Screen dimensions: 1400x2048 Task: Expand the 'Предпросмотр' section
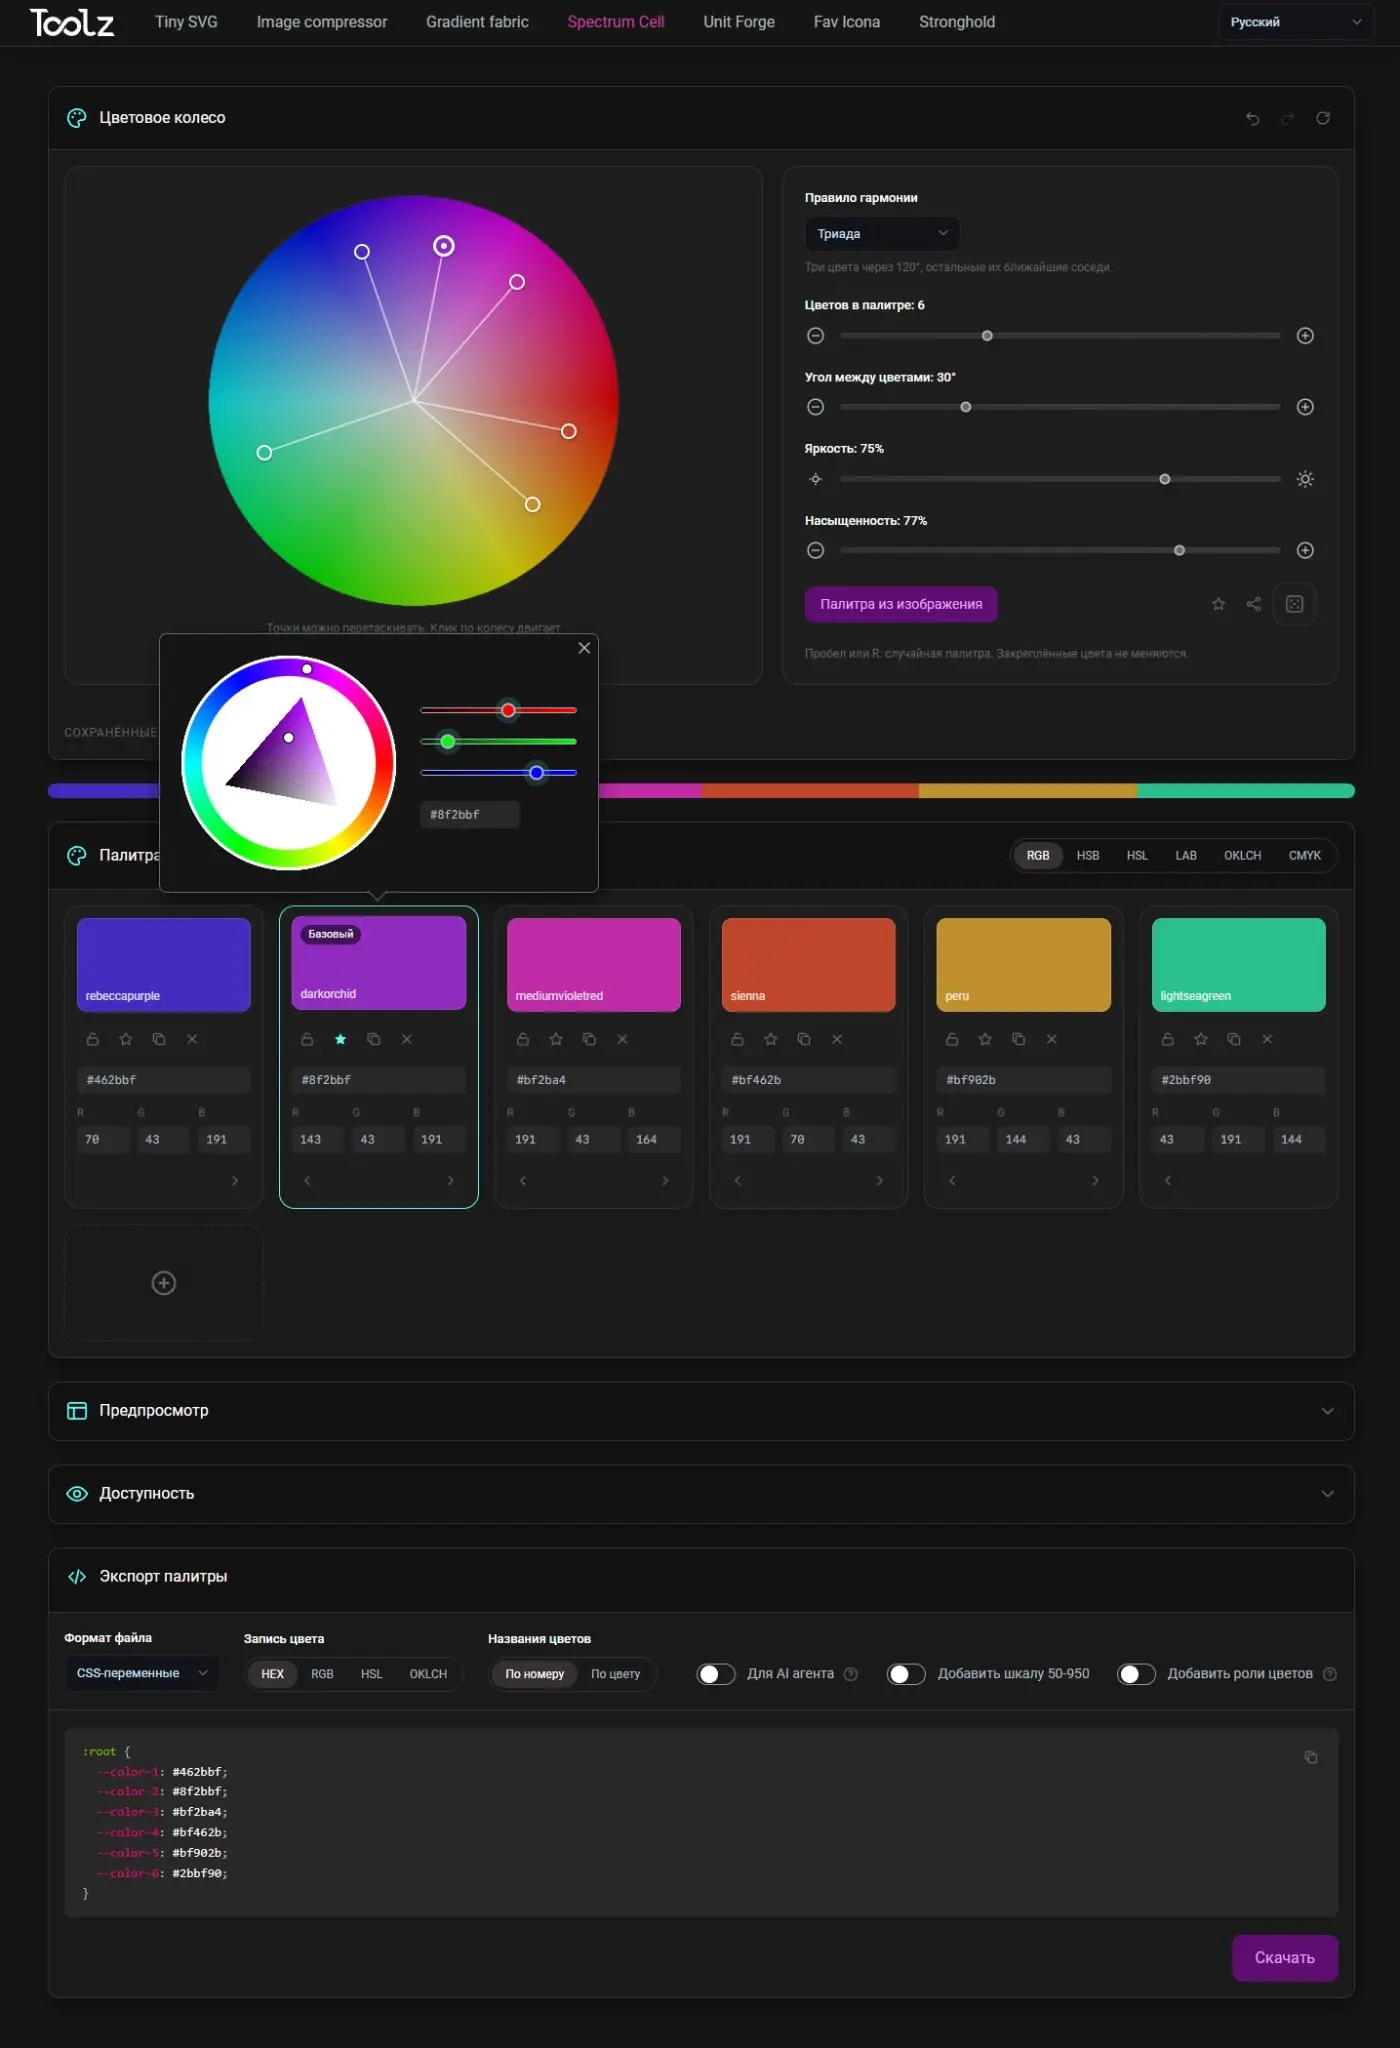[701, 1411]
